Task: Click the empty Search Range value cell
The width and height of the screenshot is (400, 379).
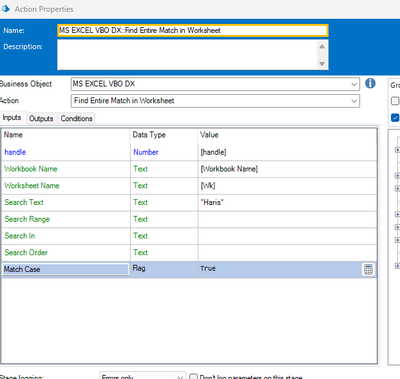Action: pos(287,219)
